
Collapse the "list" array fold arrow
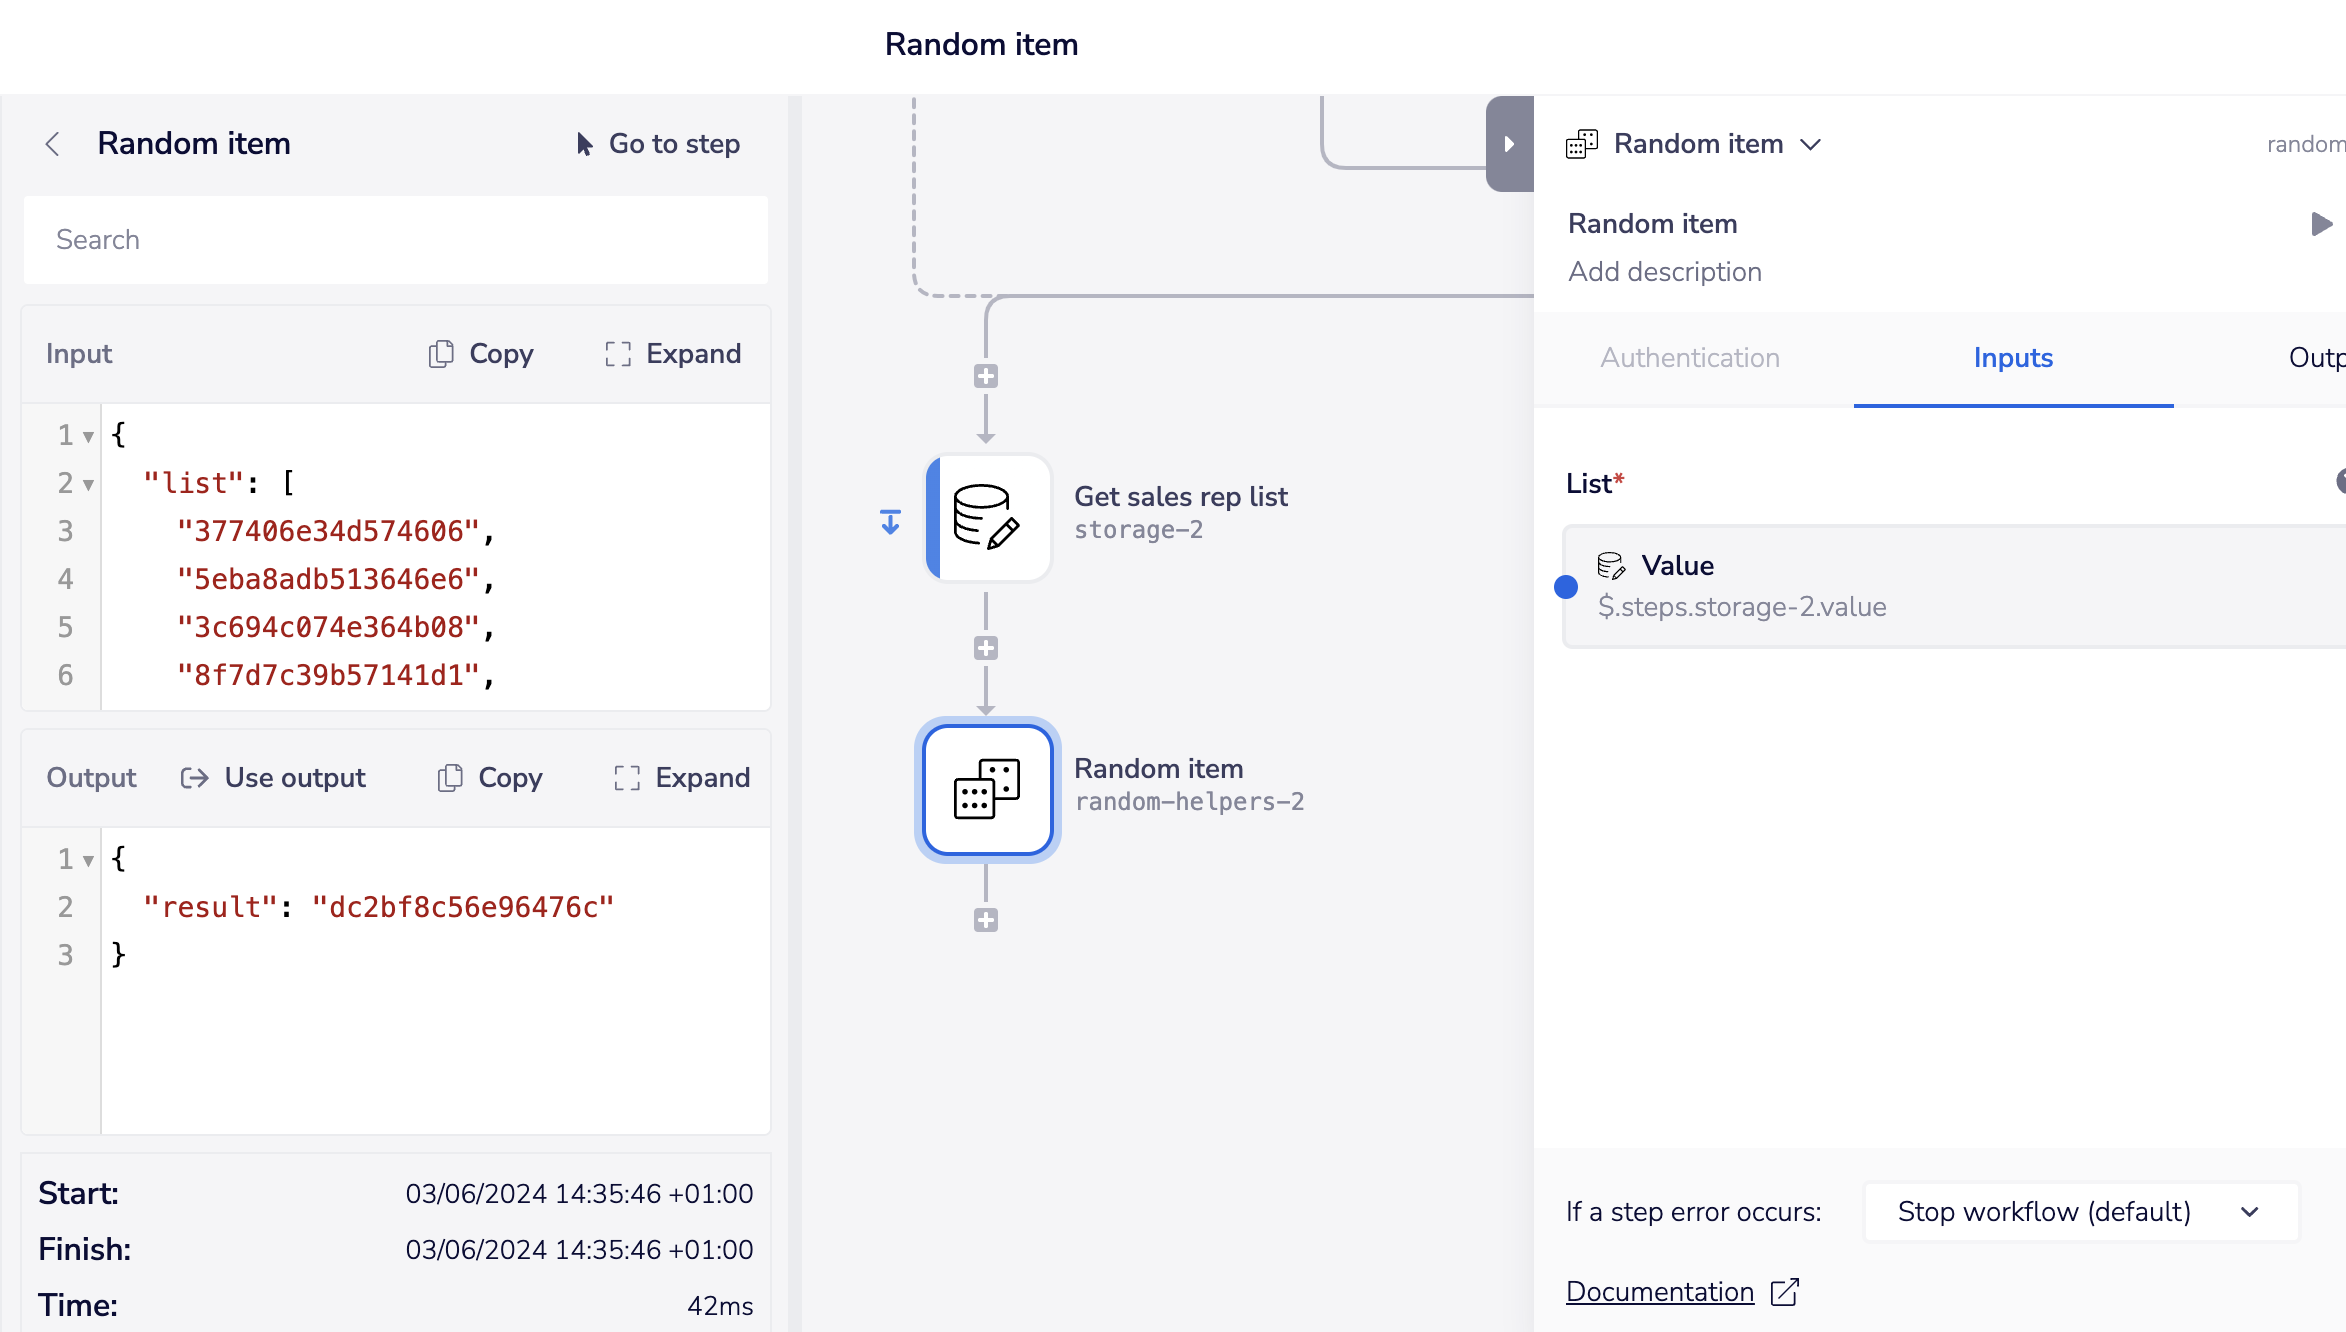[88, 485]
